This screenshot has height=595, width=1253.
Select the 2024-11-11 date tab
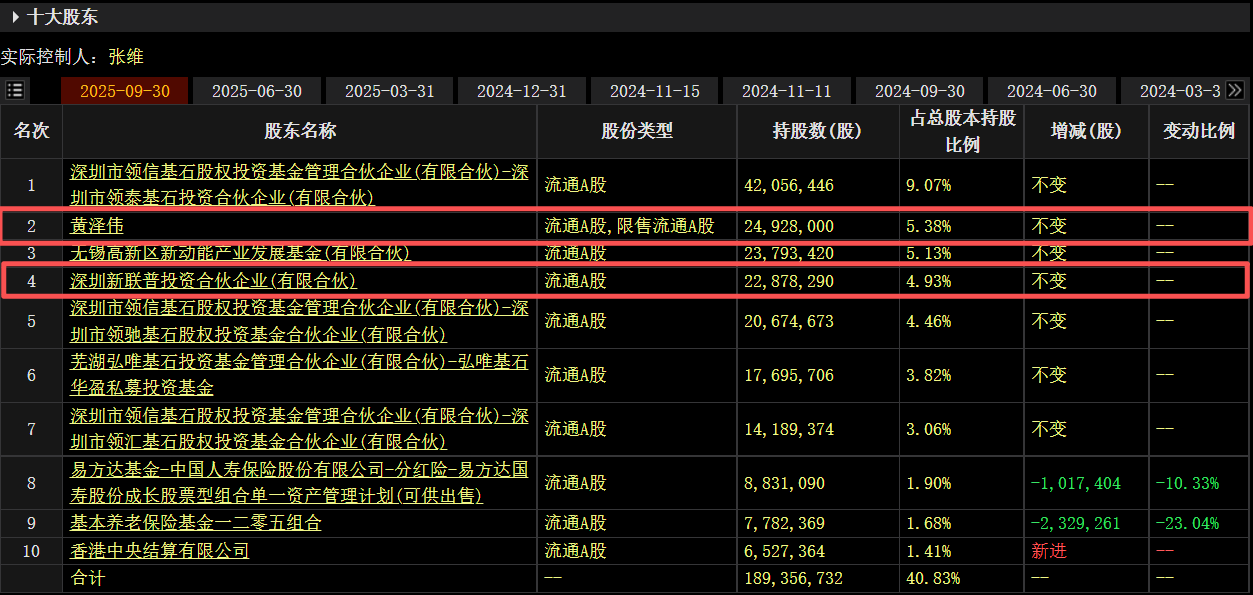[786, 91]
